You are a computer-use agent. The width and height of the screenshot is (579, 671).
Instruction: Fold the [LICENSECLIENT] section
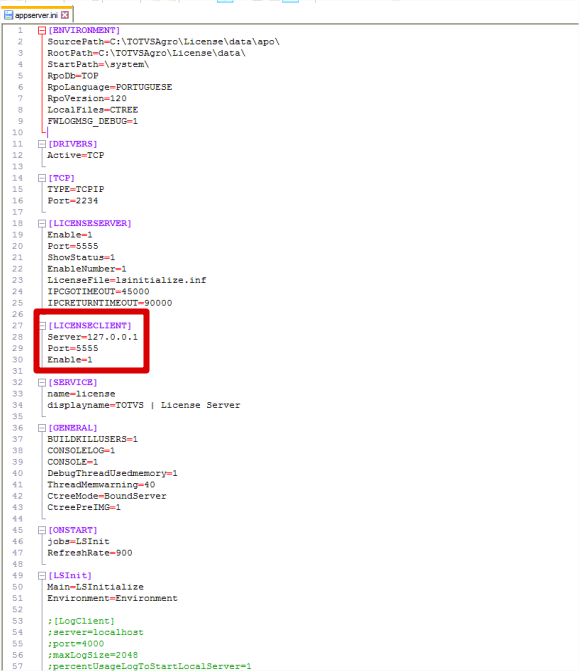(42, 326)
